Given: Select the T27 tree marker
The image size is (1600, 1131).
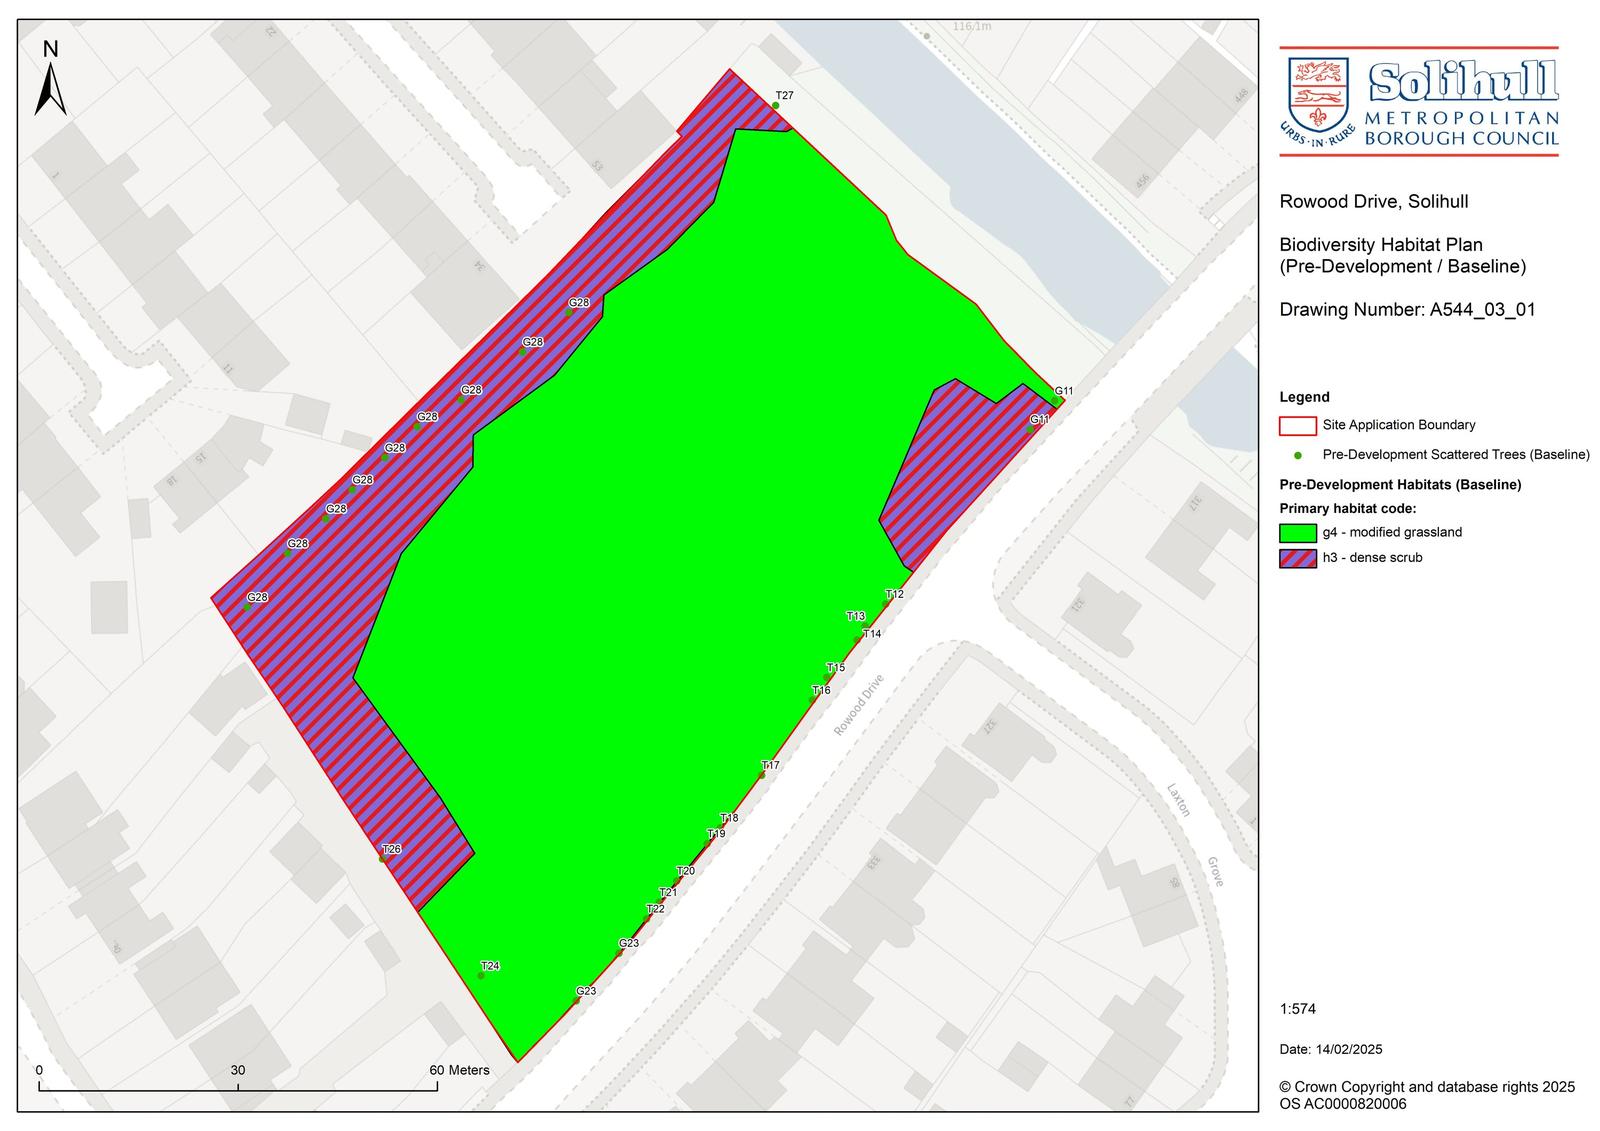Looking at the screenshot, I should pos(776,105).
